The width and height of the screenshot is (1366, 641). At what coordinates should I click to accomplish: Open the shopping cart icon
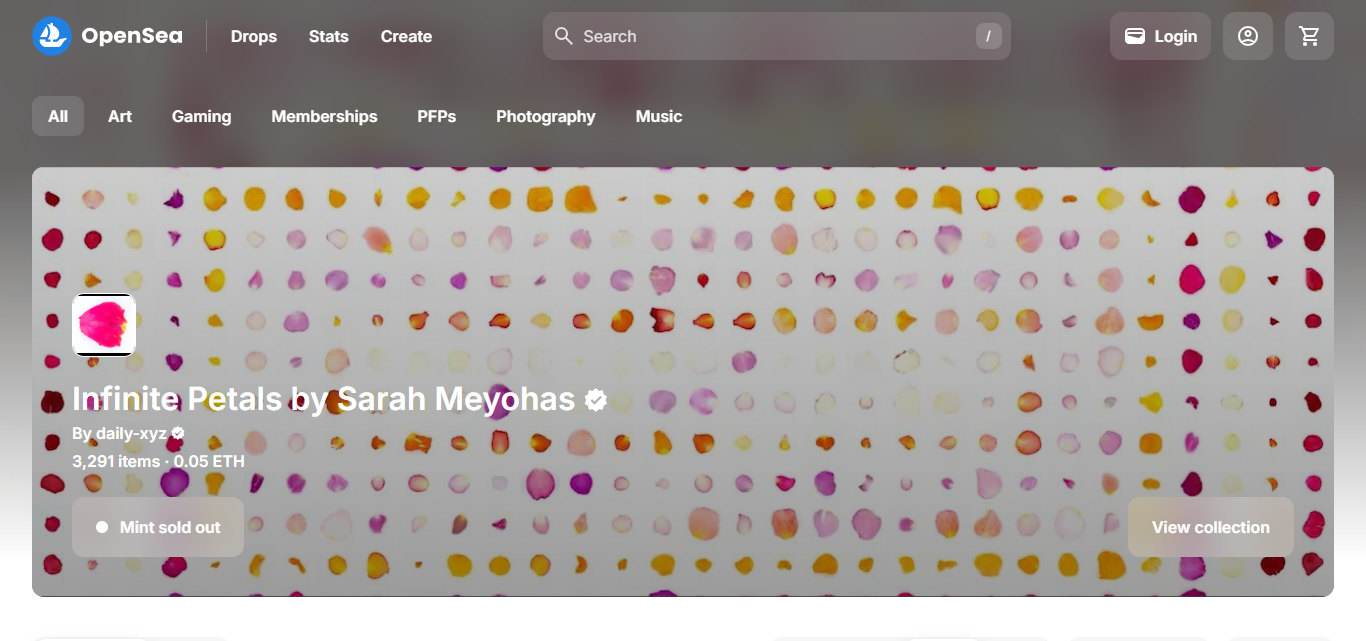[1309, 36]
